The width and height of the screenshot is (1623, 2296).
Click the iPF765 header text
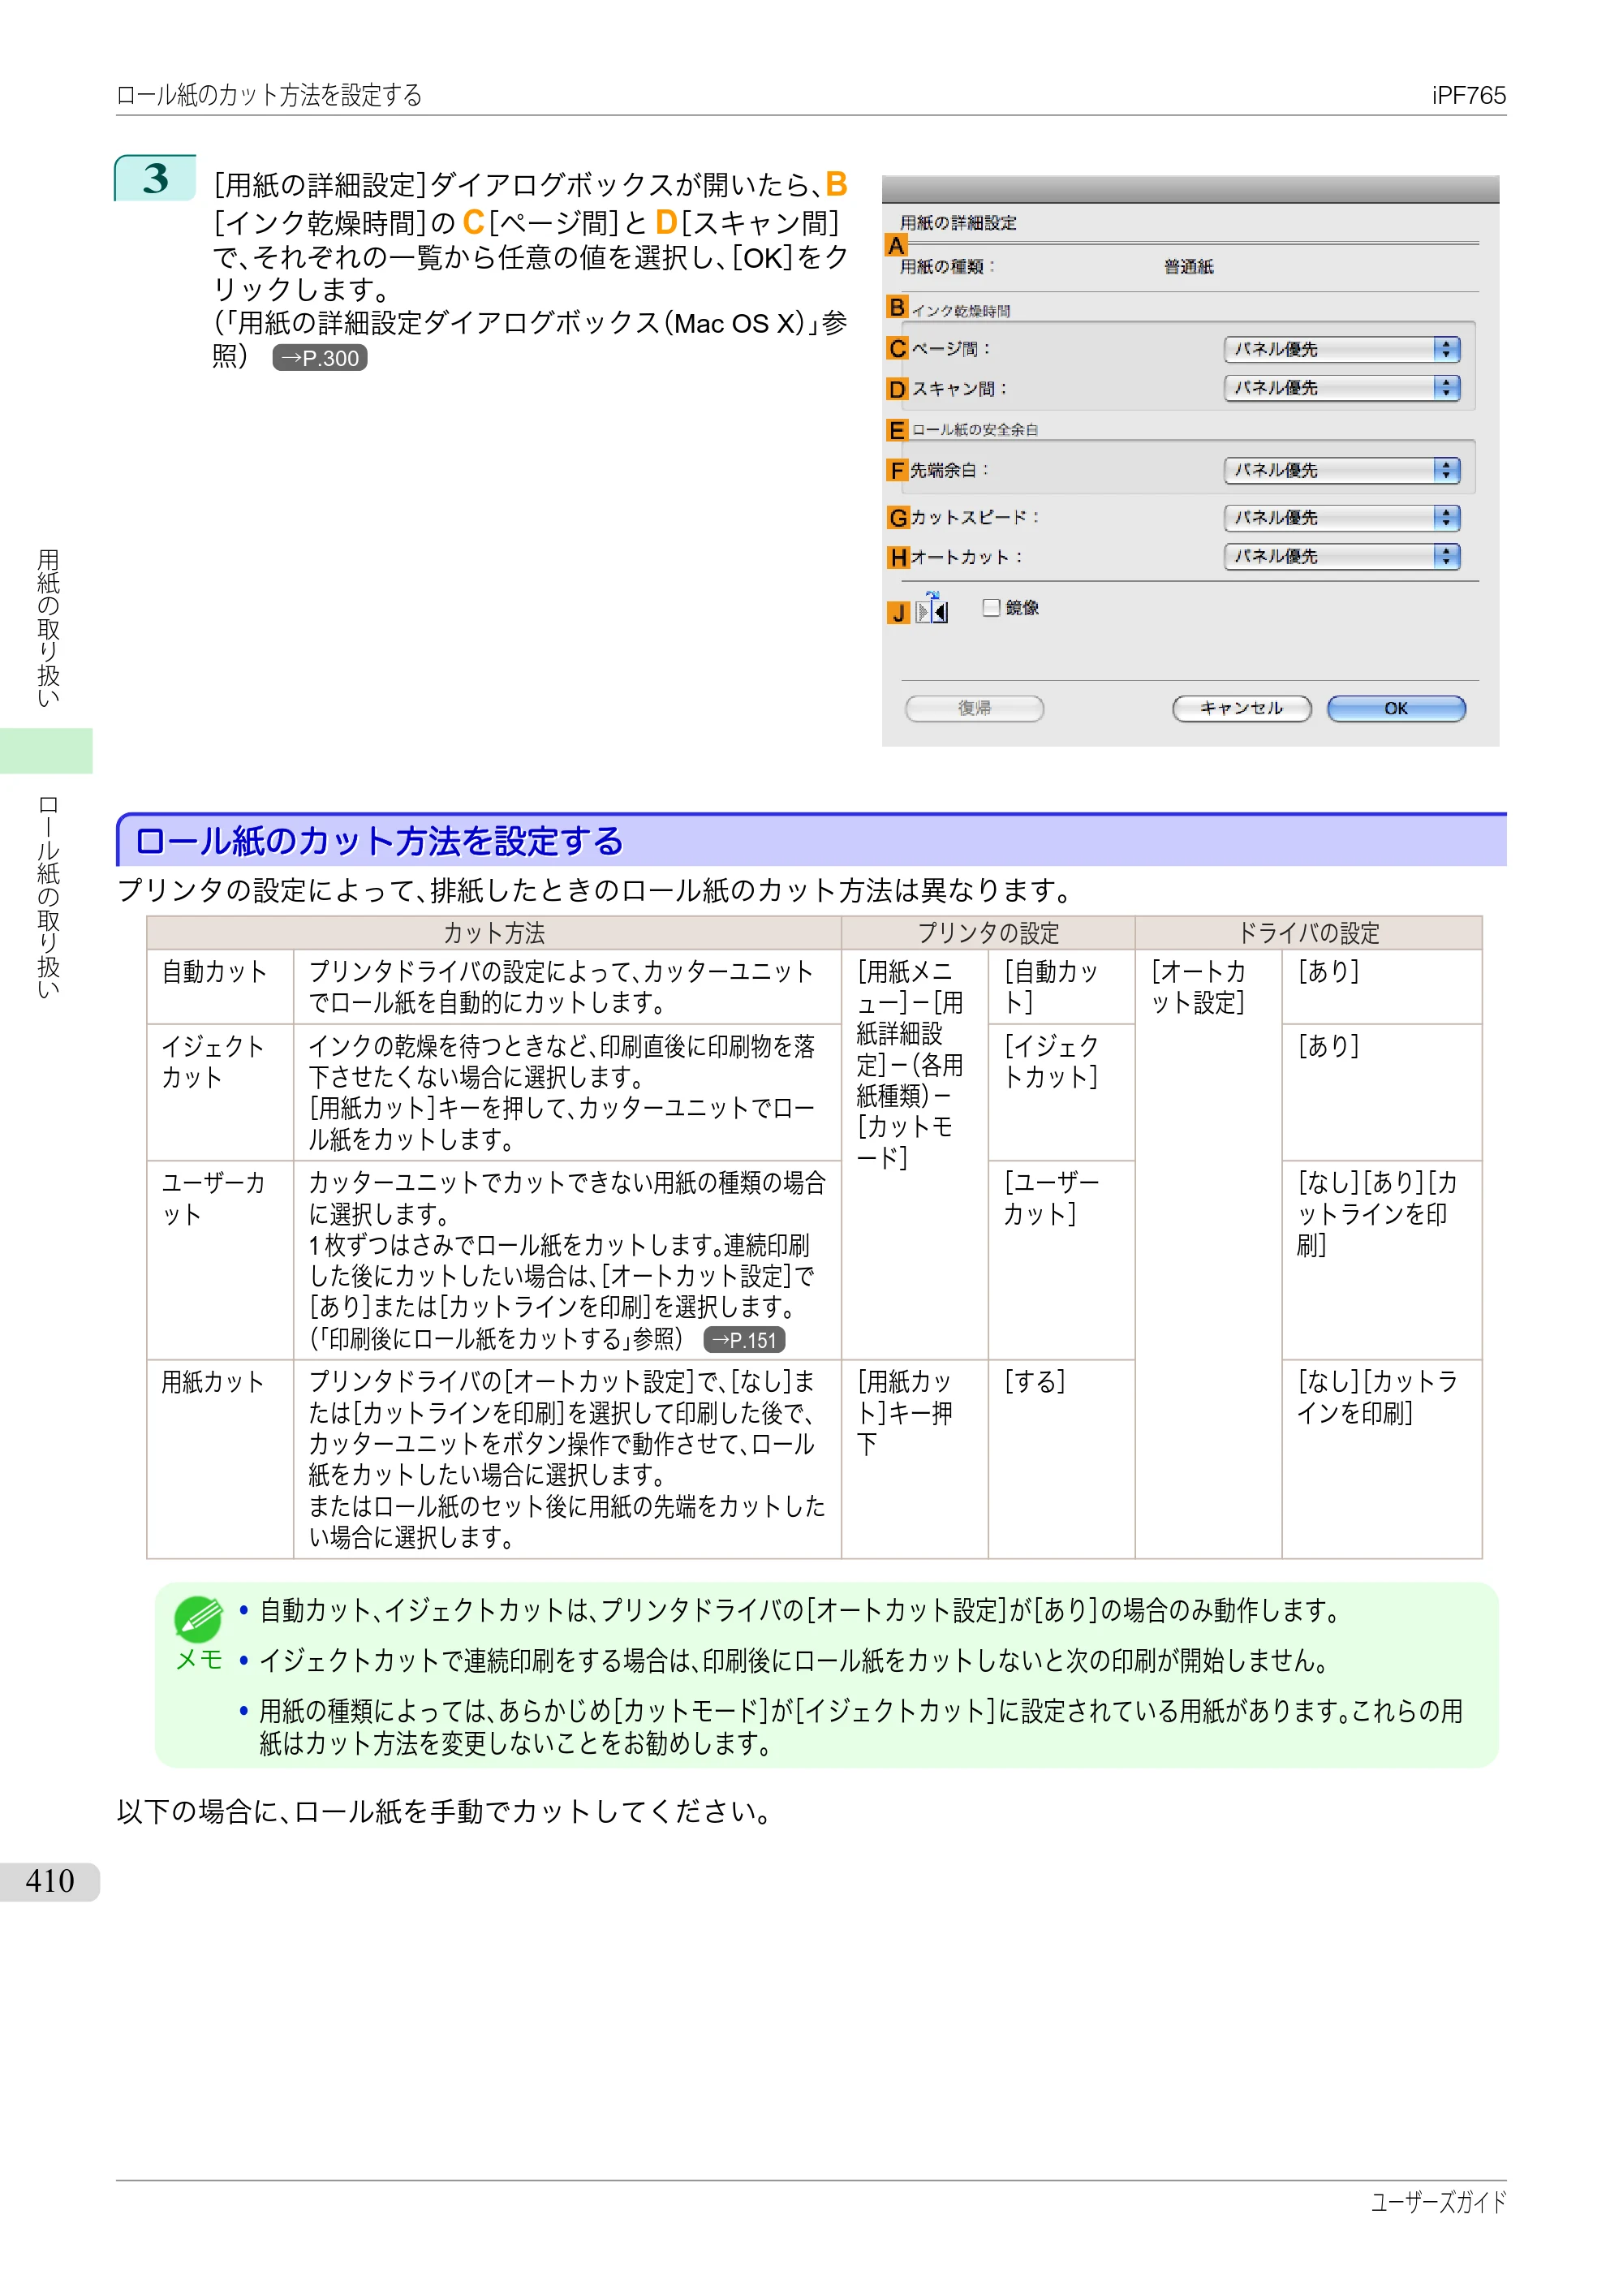(x=1468, y=96)
